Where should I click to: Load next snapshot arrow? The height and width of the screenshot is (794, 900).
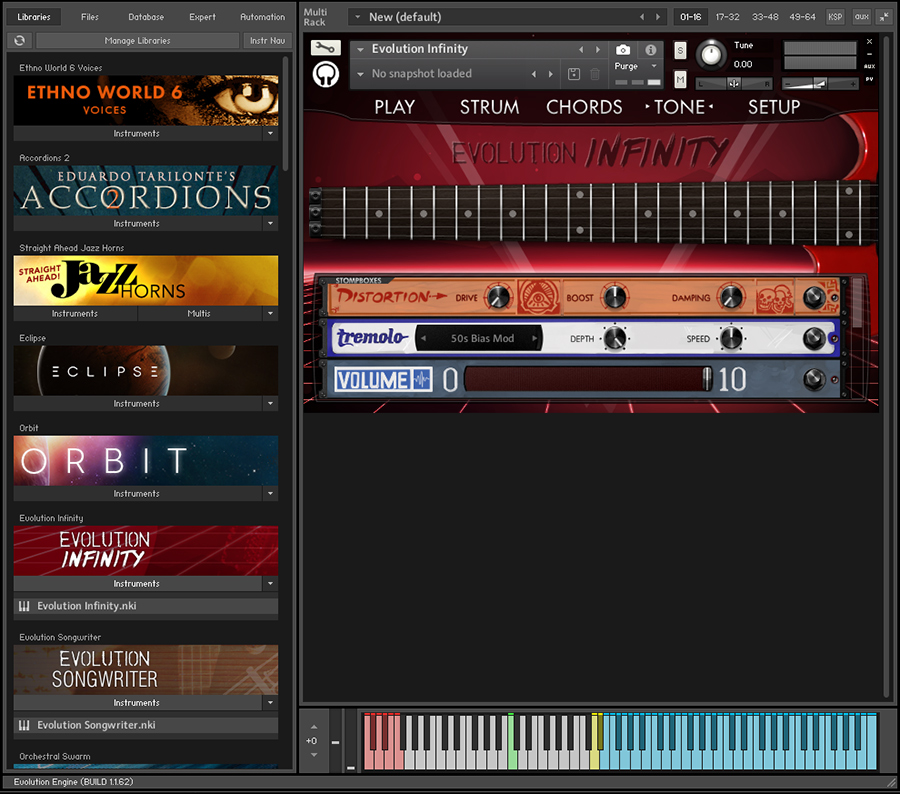(x=550, y=73)
